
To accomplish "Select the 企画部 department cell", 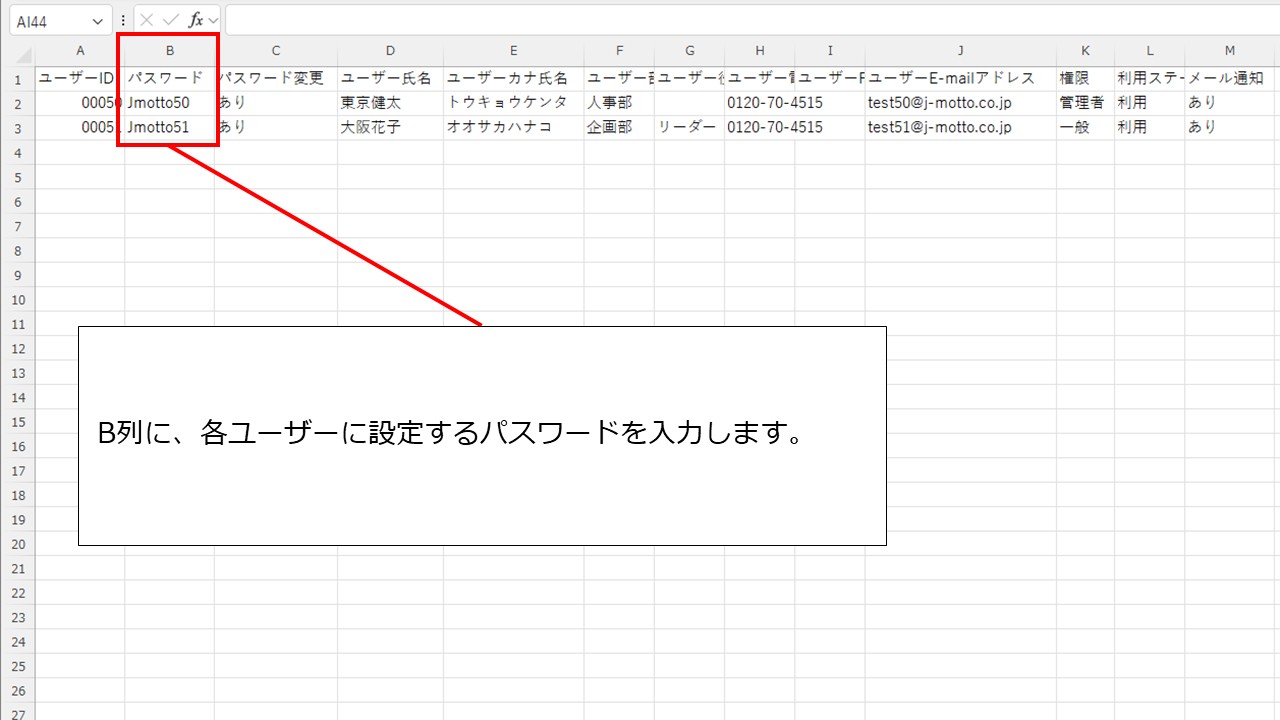I will 620,128.
